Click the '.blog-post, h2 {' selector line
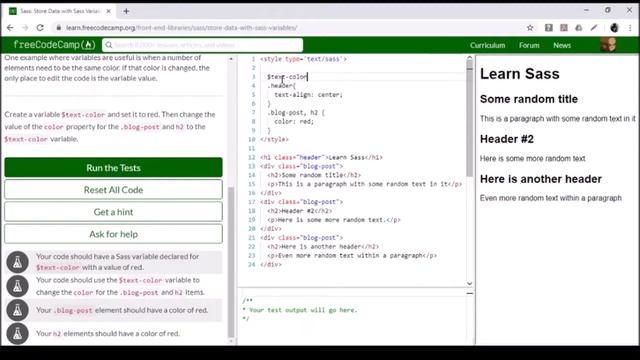The width and height of the screenshot is (640, 360). click(296, 113)
